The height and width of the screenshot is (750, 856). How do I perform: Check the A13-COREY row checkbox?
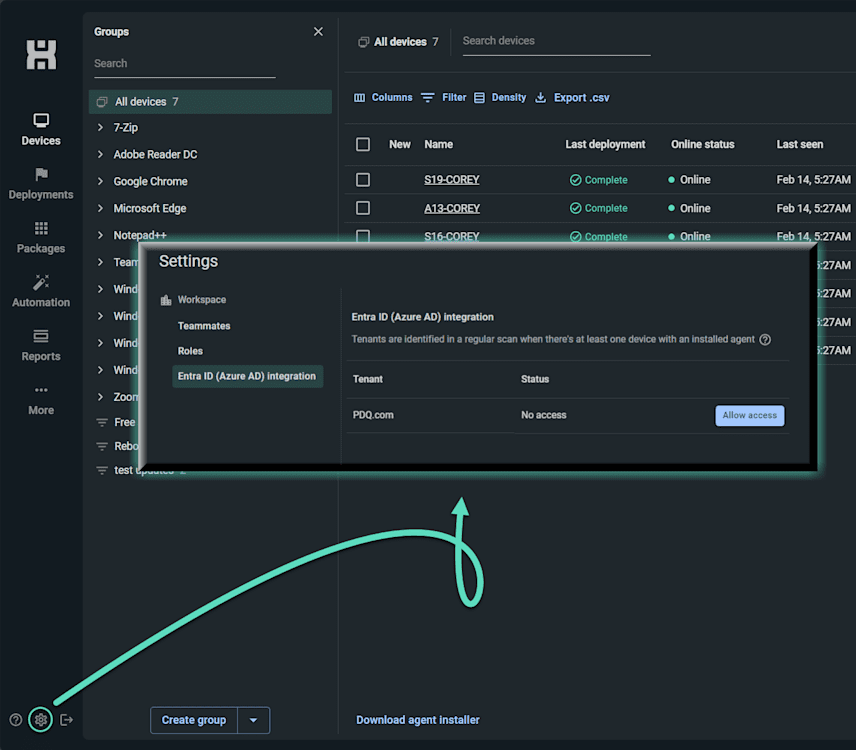click(363, 209)
